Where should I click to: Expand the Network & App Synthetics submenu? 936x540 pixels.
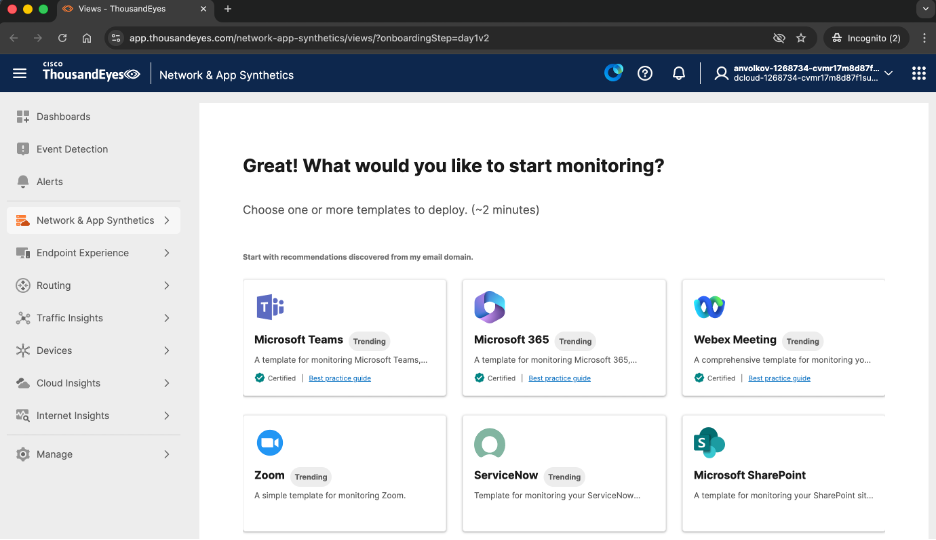coord(166,220)
